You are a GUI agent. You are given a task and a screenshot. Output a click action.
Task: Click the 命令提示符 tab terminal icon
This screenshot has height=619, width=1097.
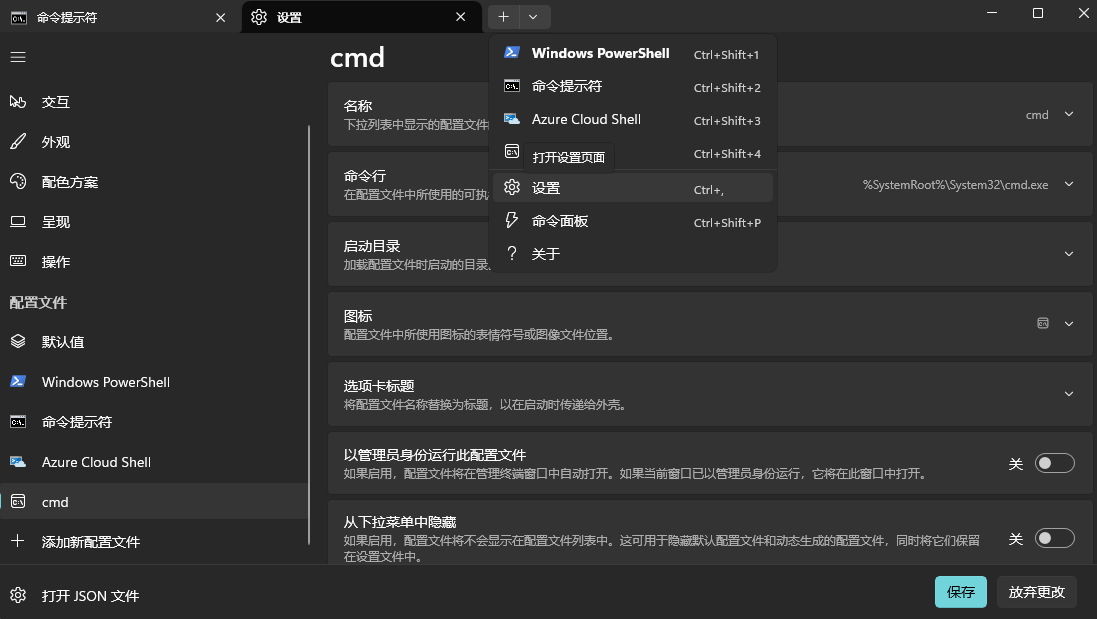19,17
